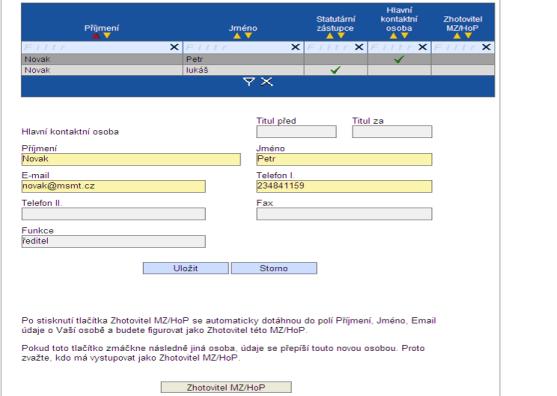Click the lukáš cell in Jméno column
This screenshot has height=396, width=557.
pyautogui.click(x=243, y=70)
